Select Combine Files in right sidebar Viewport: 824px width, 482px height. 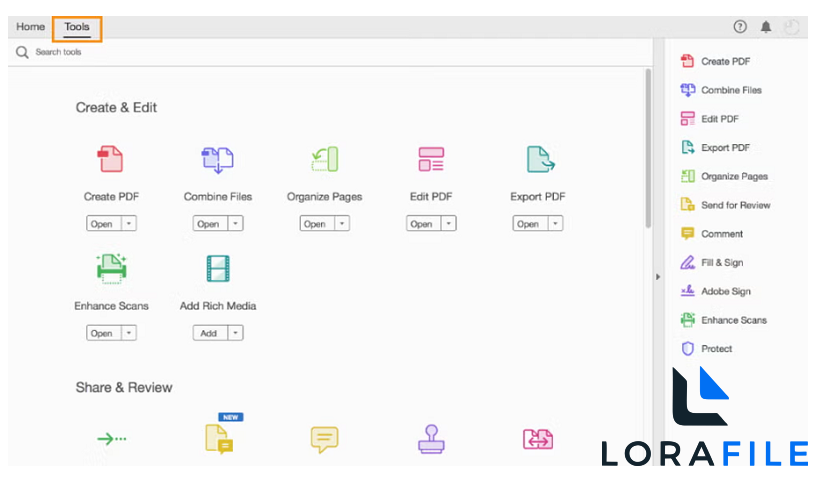[x=721, y=90]
